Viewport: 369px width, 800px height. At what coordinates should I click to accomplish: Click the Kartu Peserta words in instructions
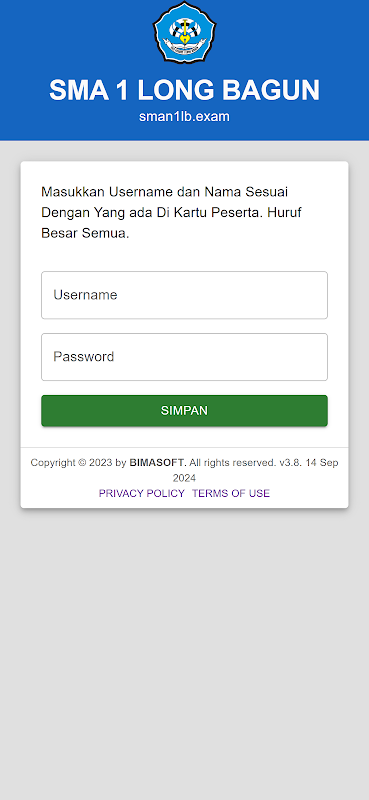pyautogui.click(x=217, y=213)
